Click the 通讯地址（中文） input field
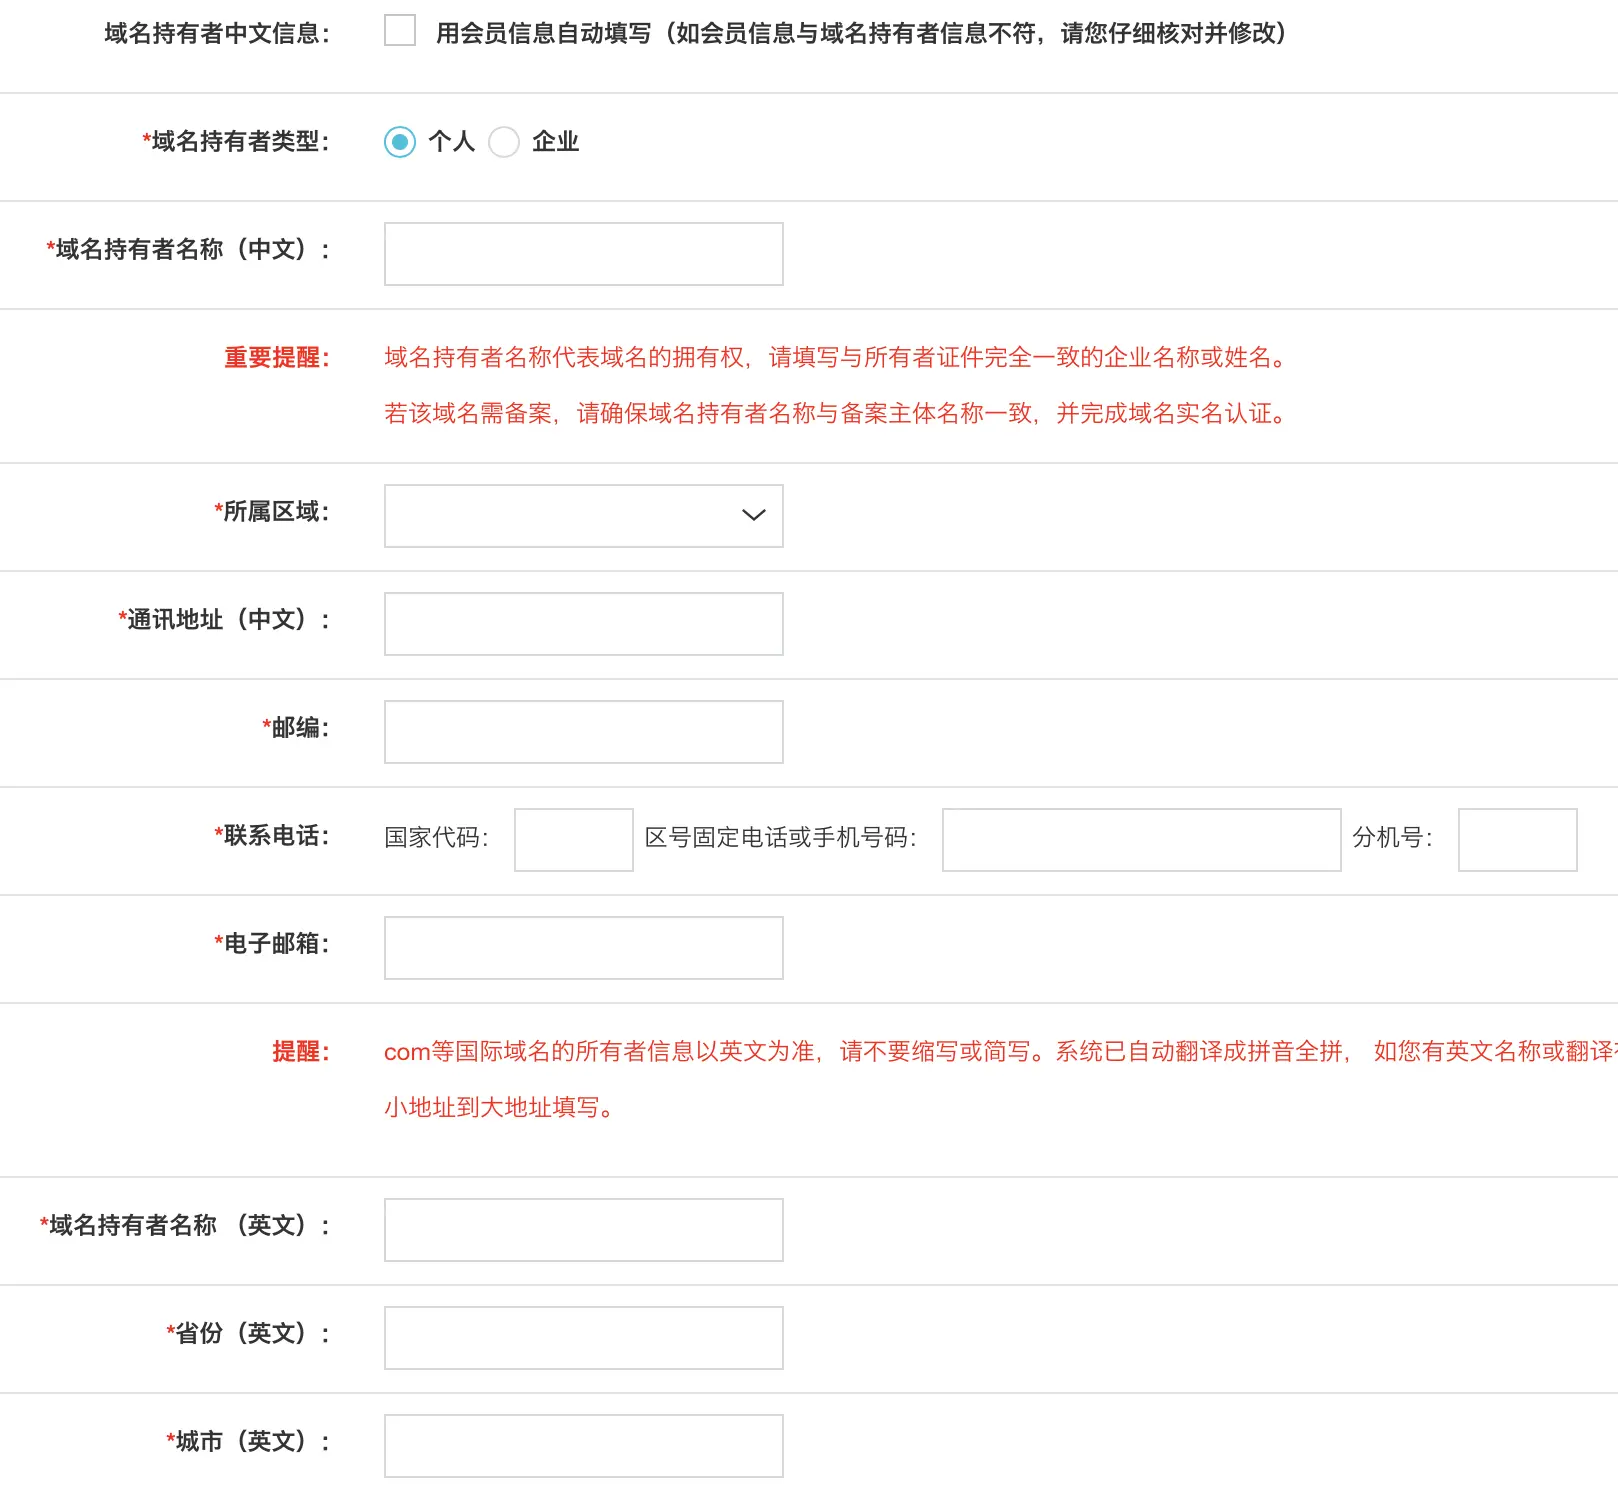The width and height of the screenshot is (1618, 1500). pos(583,623)
